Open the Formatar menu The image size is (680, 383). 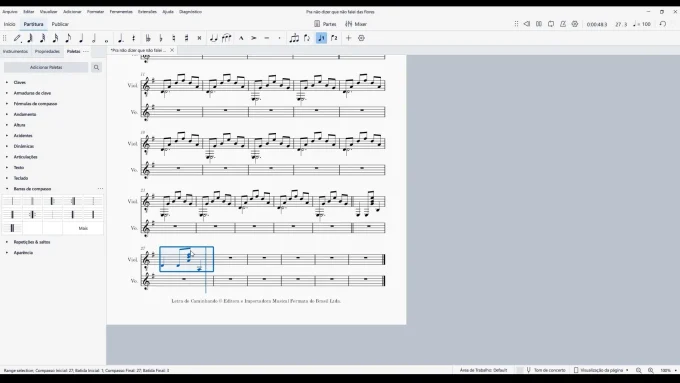(95, 12)
